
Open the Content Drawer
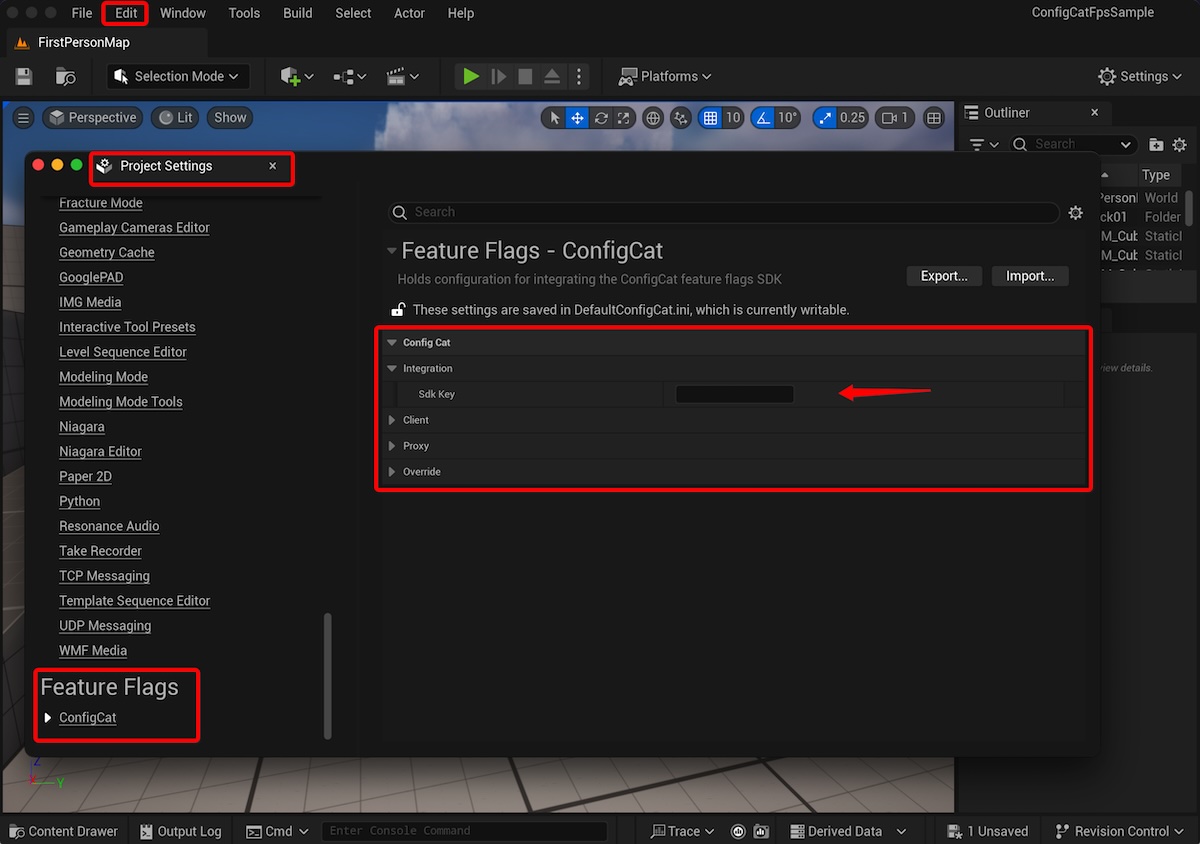[63, 830]
